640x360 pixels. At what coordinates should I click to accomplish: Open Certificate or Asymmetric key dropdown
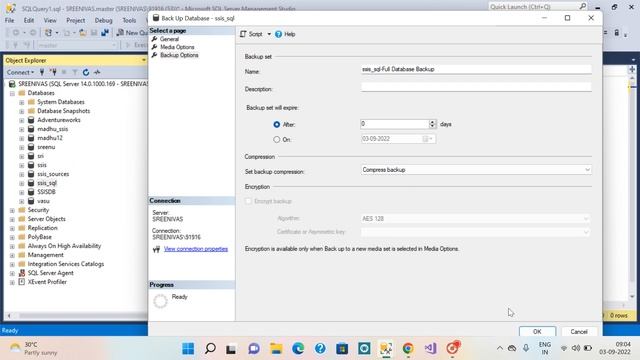[x=476, y=232]
